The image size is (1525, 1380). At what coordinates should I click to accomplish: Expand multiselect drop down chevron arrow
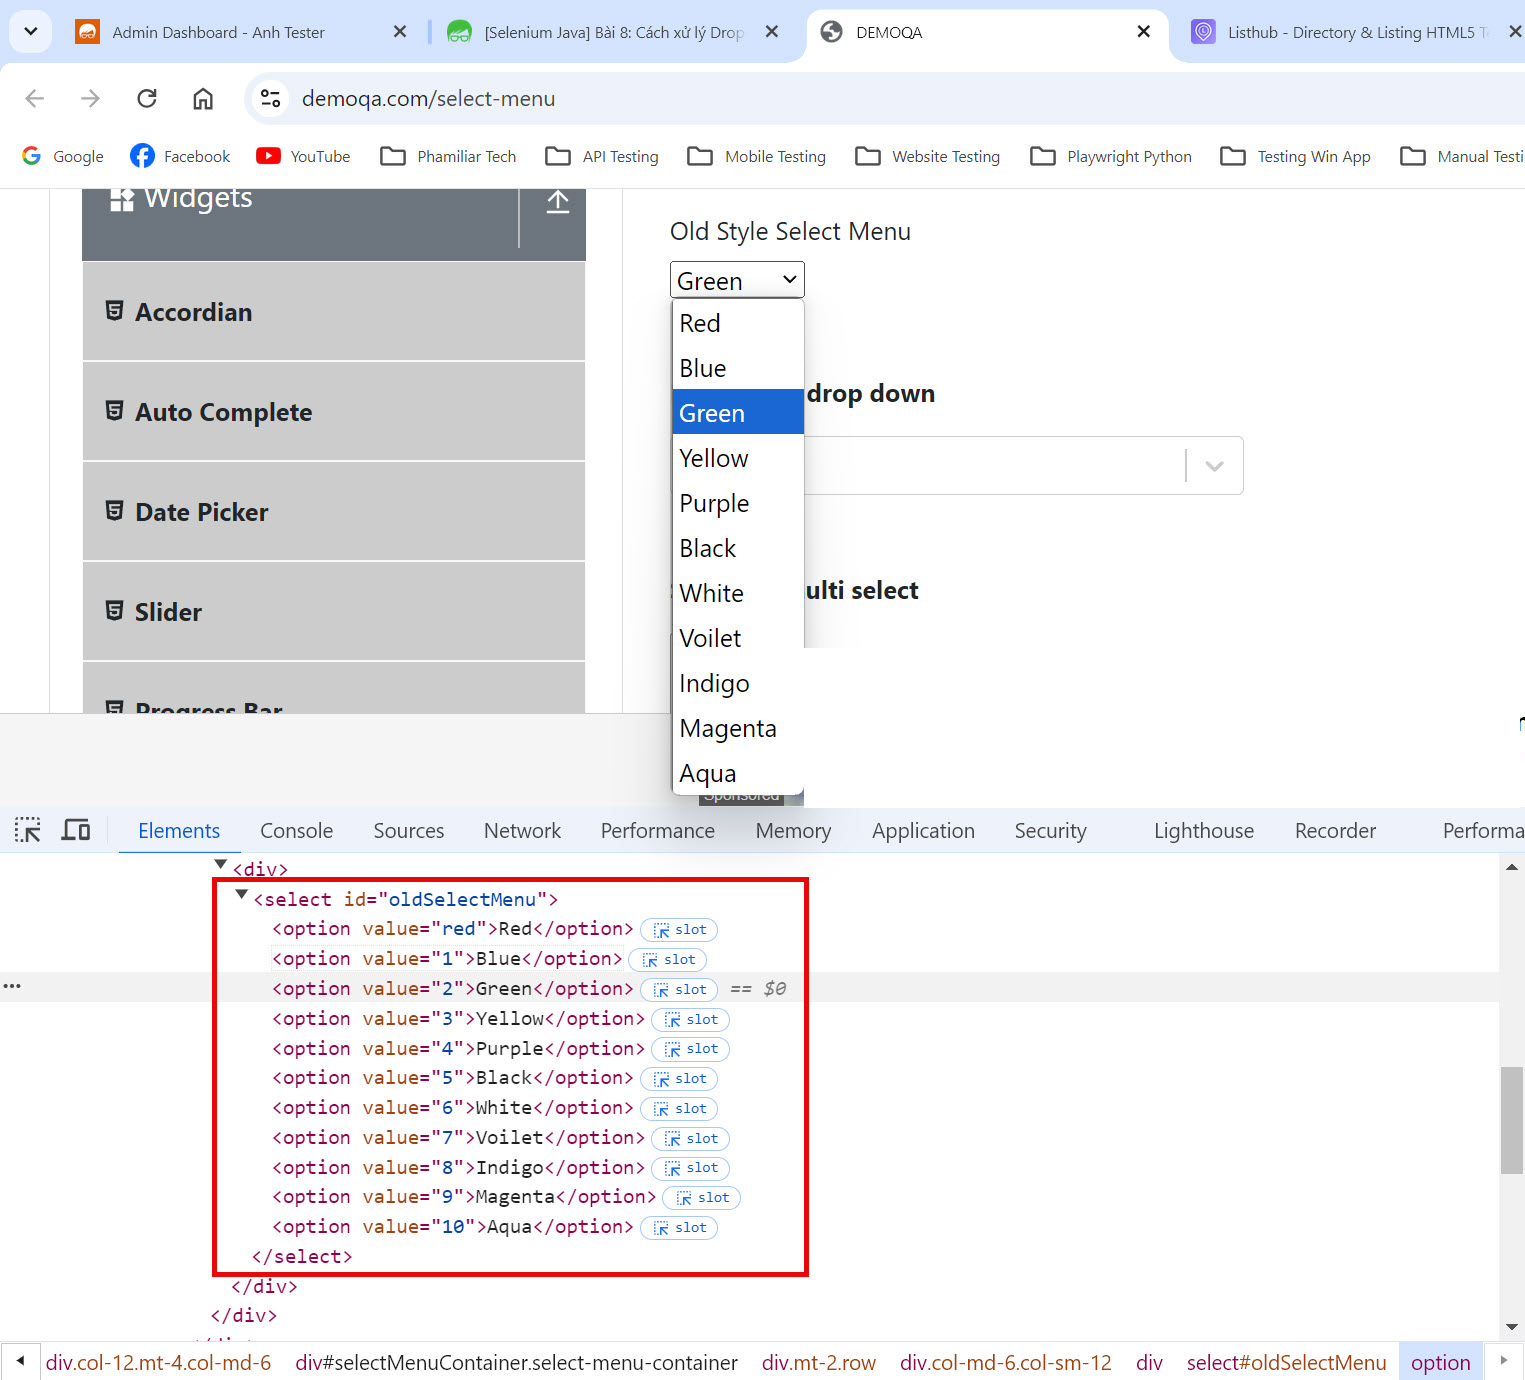[x=1214, y=466]
